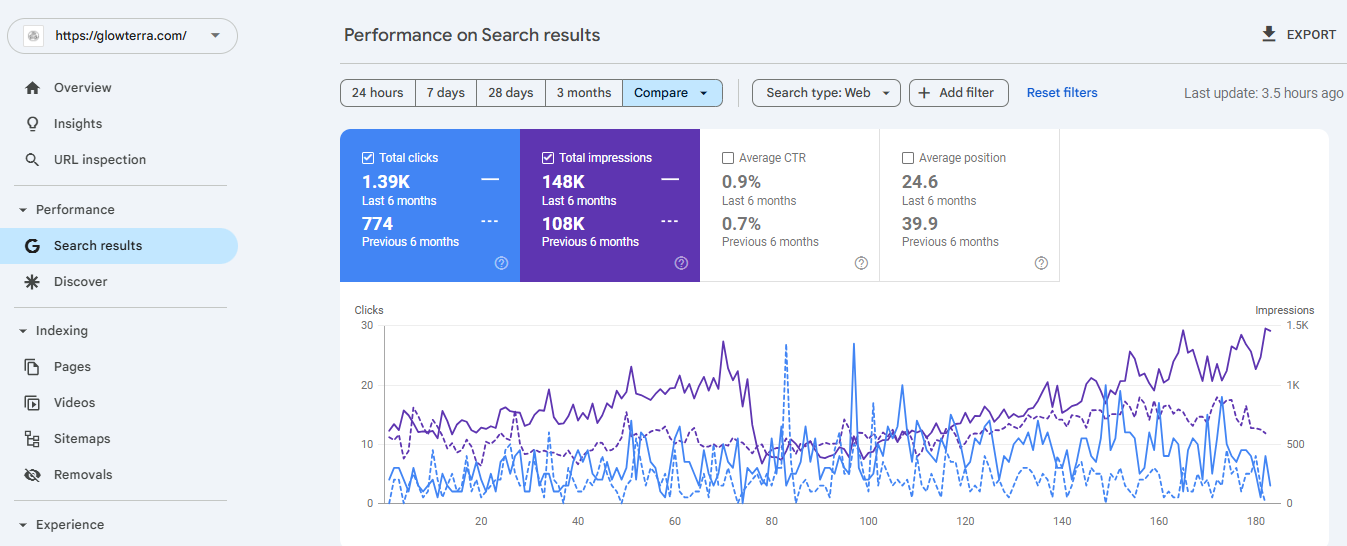Click the URL inspection magnifier icon
This screenshot has height=546, width=1347.
pos(33,160)
